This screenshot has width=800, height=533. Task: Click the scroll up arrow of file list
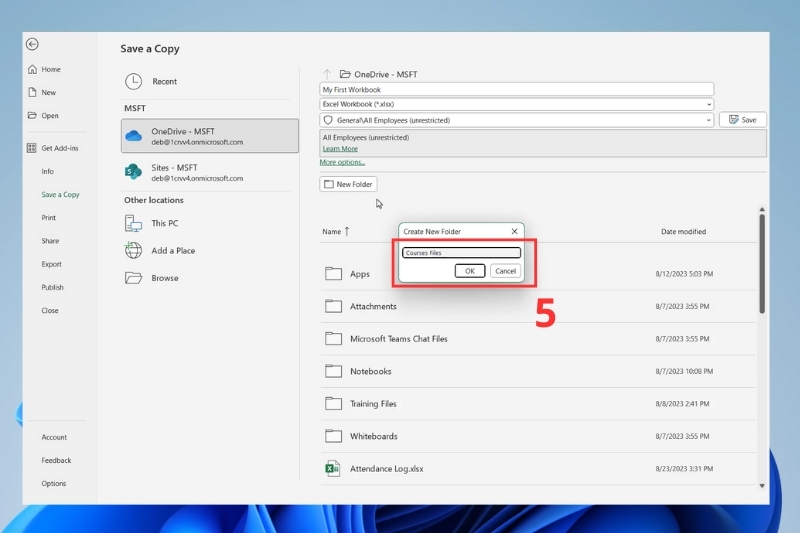[x=762, y=210]
